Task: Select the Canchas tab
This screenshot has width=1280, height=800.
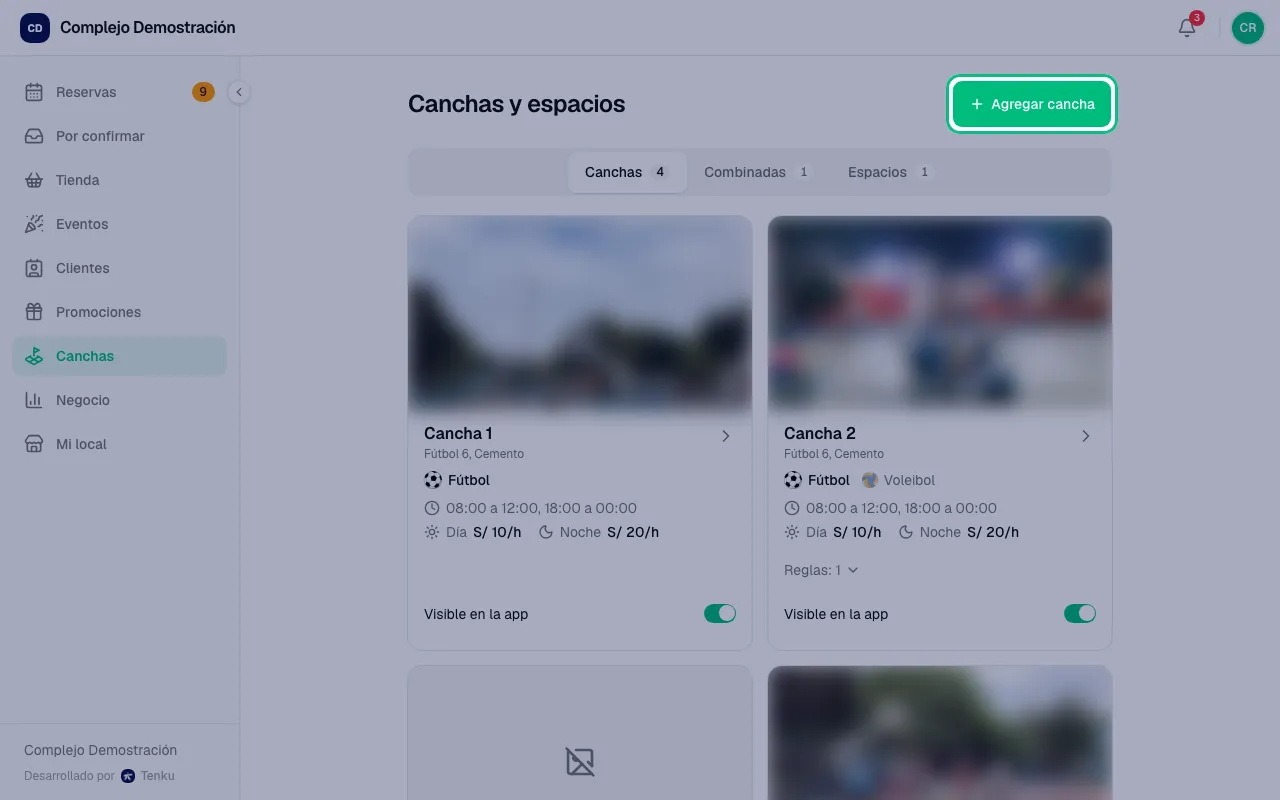Action: click(x=627, y=172)
